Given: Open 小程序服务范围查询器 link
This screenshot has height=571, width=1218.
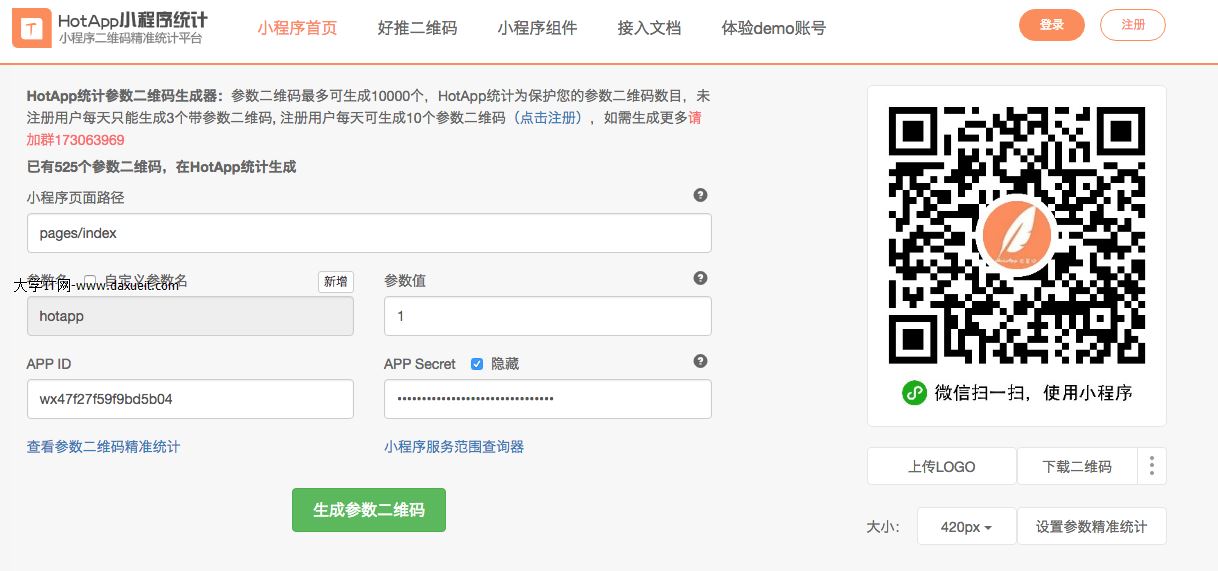Looking at the screenshot, I should pyautogui.click(x=454, y=447).
